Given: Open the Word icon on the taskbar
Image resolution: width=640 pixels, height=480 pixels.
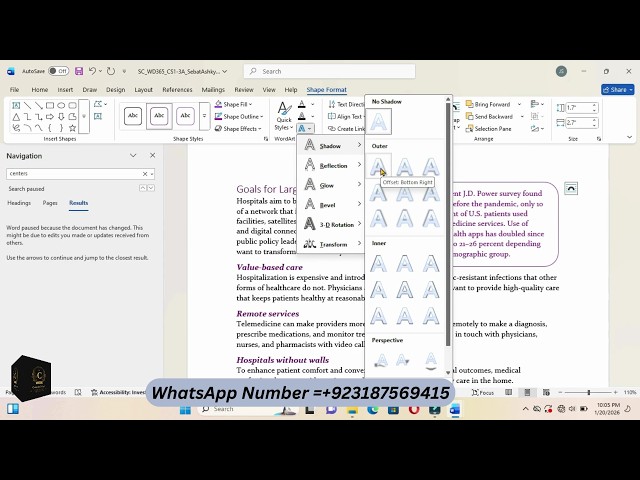Looking at the screenshot, I should tap(455, 409).
